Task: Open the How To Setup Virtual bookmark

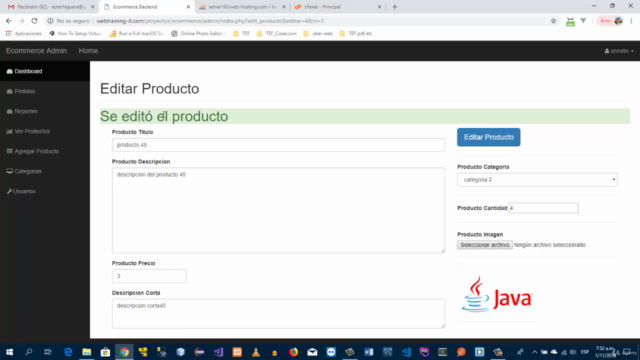Action: [75, 33]
